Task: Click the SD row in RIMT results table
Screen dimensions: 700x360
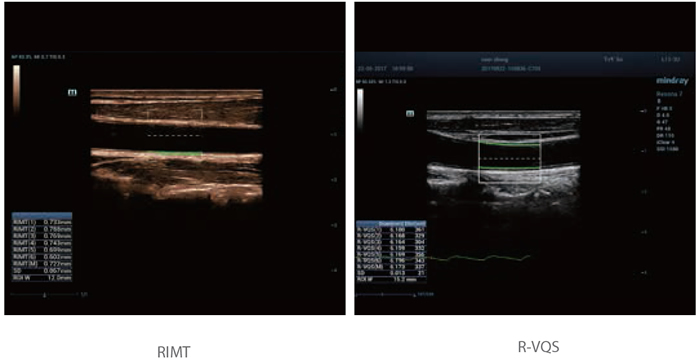Action: [x=42, y=271]
